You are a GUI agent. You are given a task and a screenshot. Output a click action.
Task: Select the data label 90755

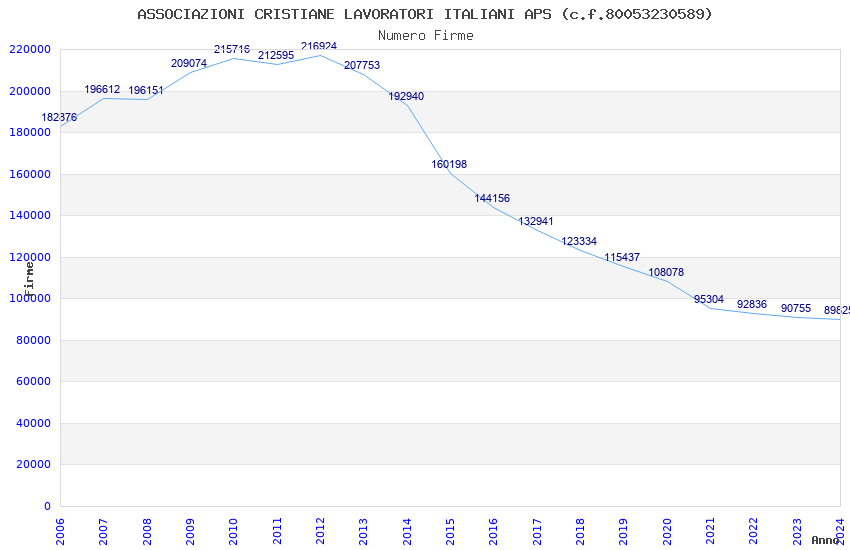(796, 309)
